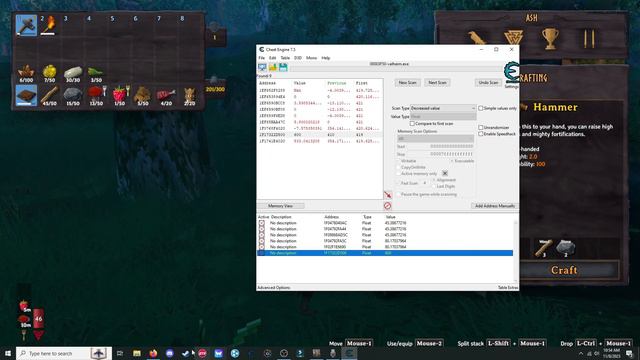Select the scan result row with value 400

(320, 135)
